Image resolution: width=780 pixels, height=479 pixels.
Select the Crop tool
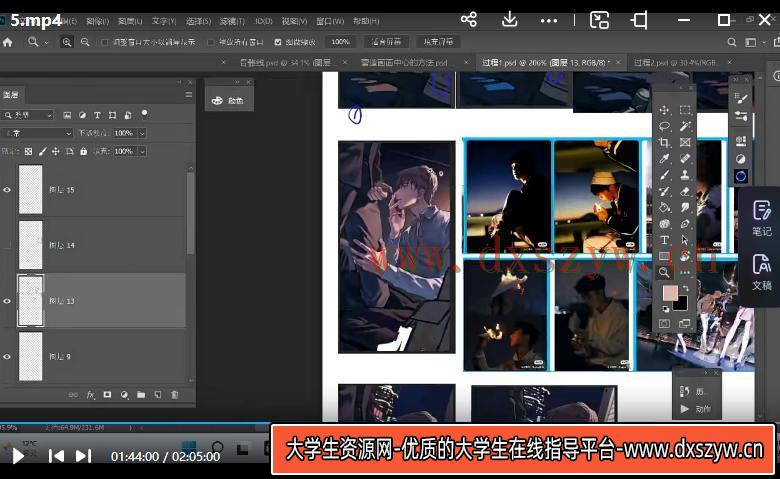[664, 143]
